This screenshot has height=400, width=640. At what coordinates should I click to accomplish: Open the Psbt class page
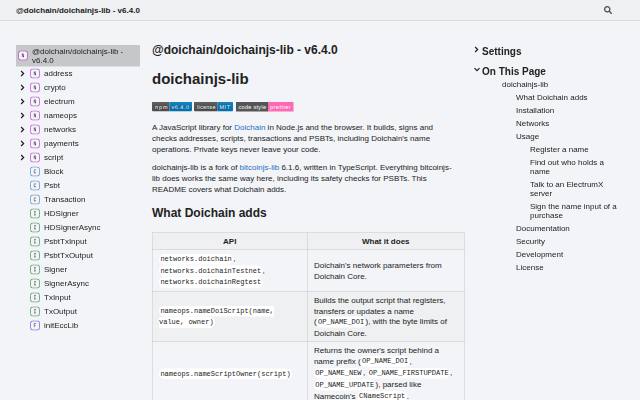52,185
